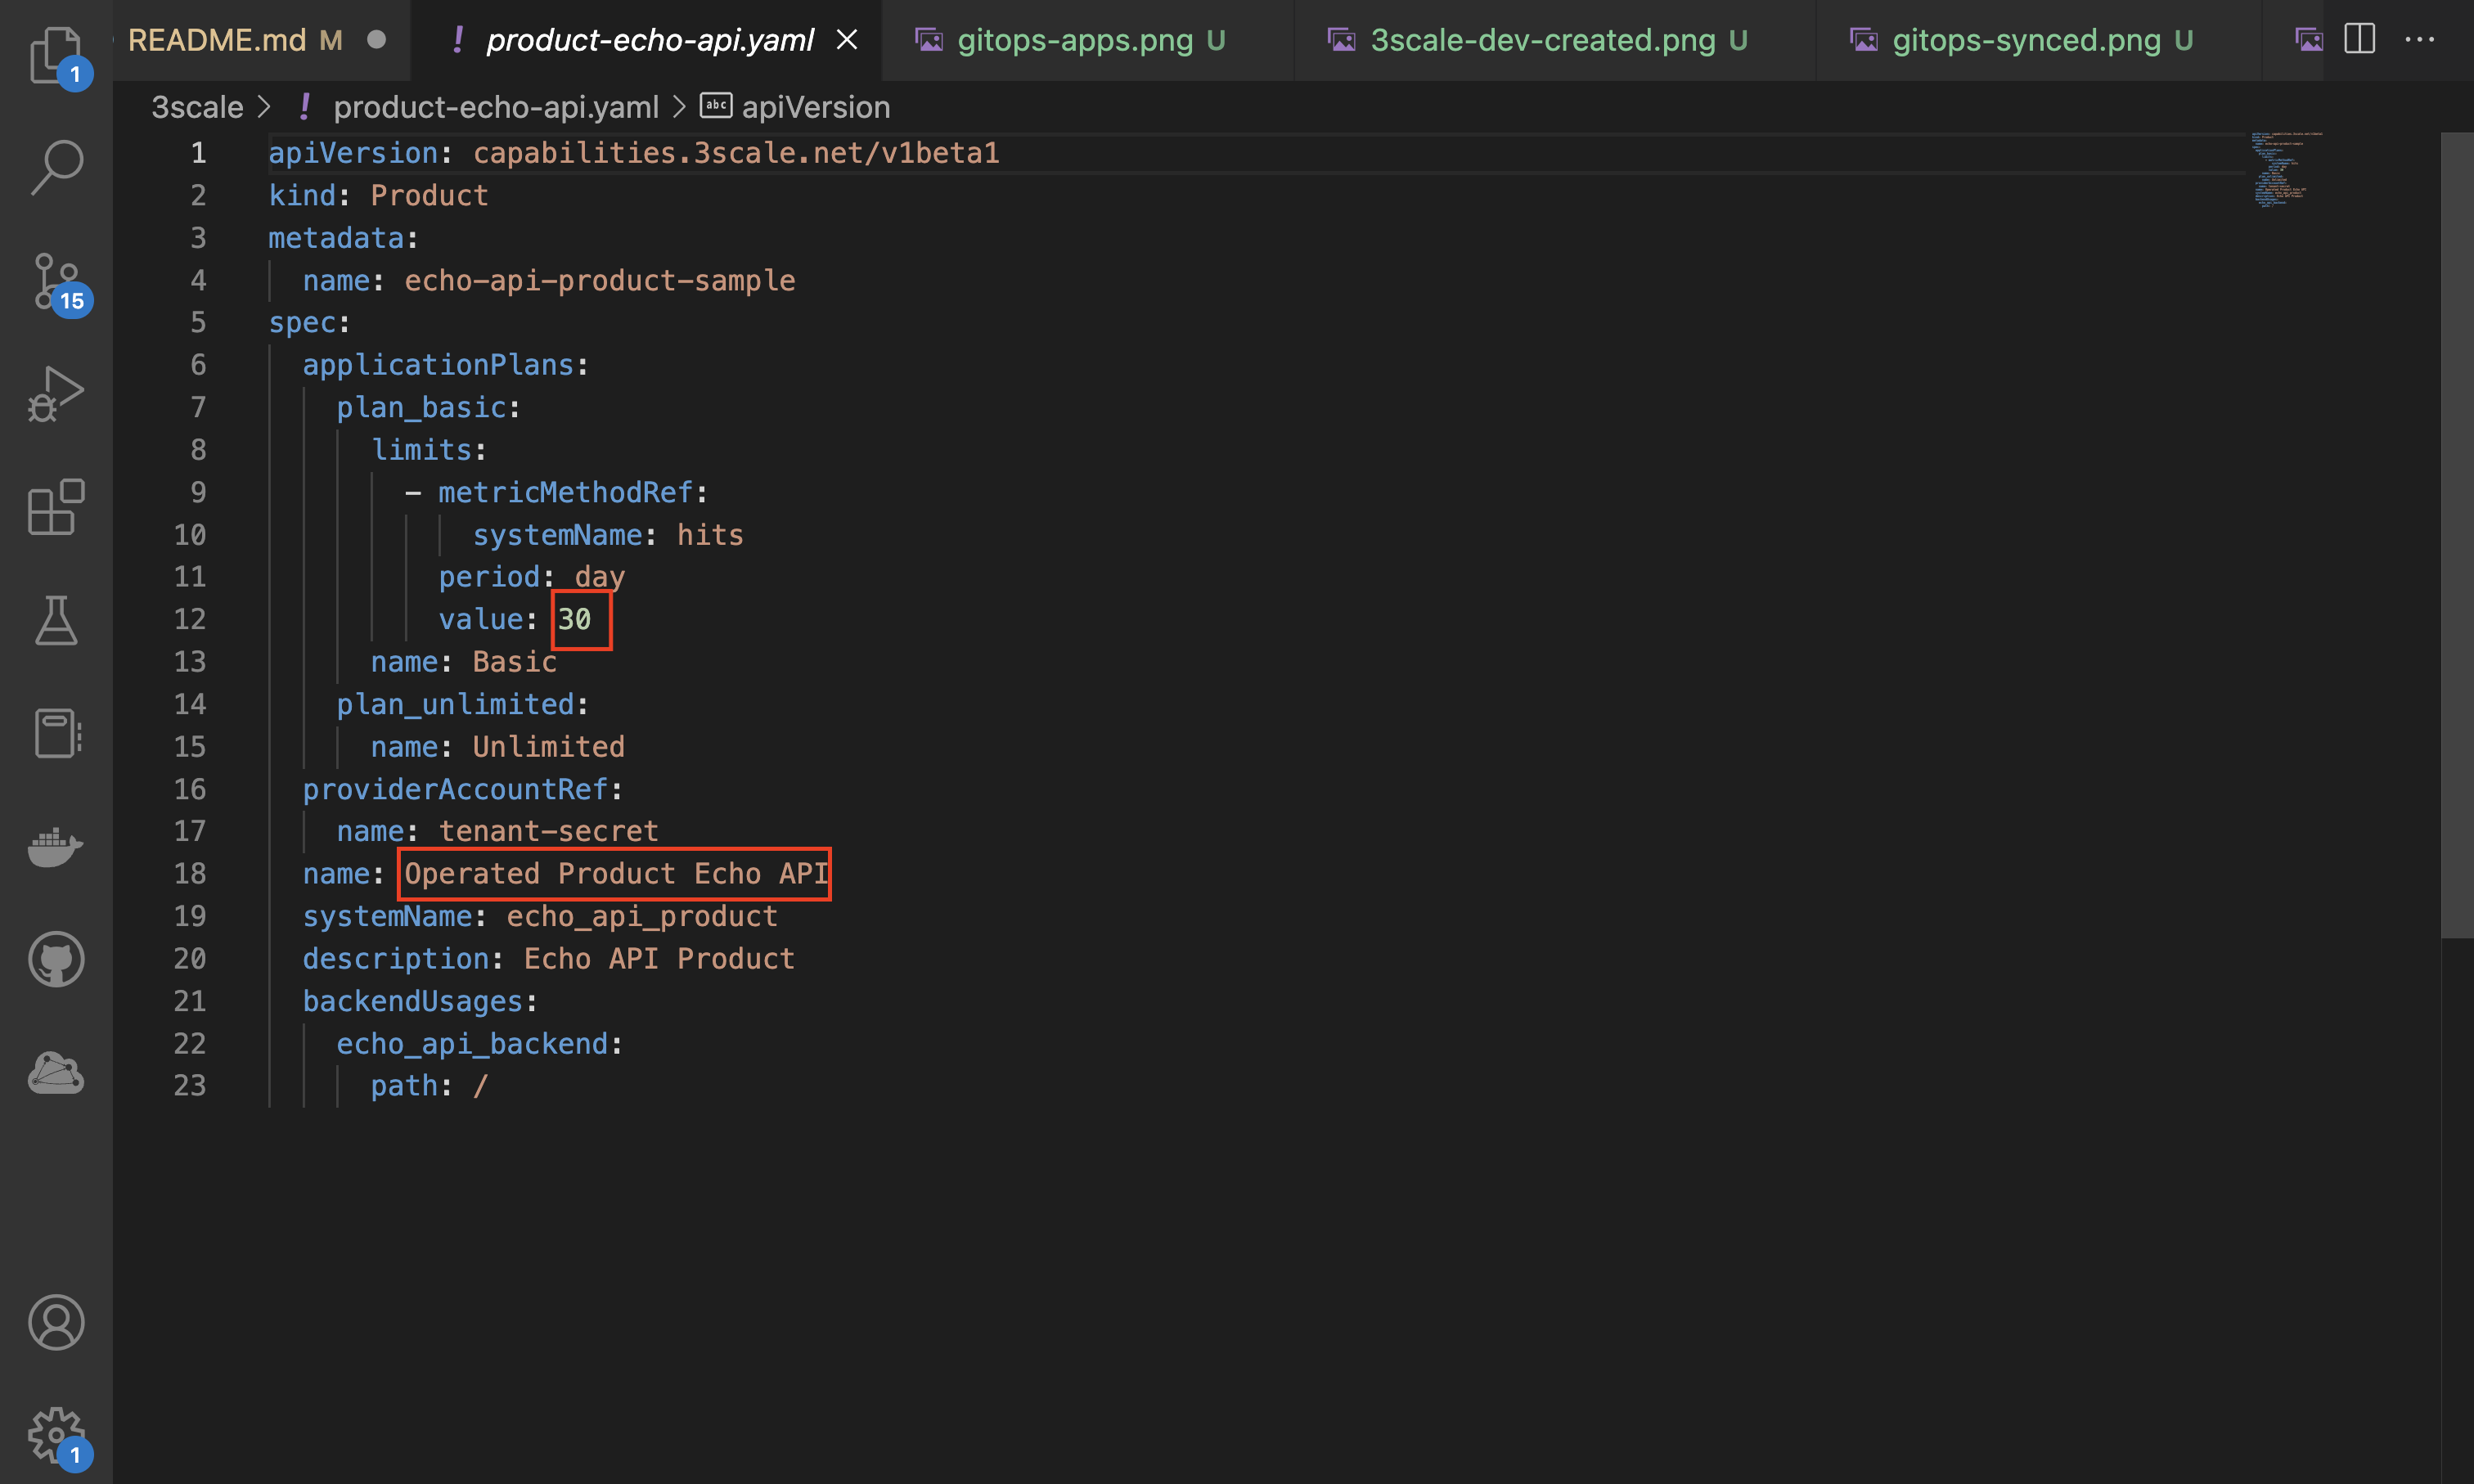Click the vertical editor scrollbar
This screenshot has width=2474, height=1484.
point(2456,535)
